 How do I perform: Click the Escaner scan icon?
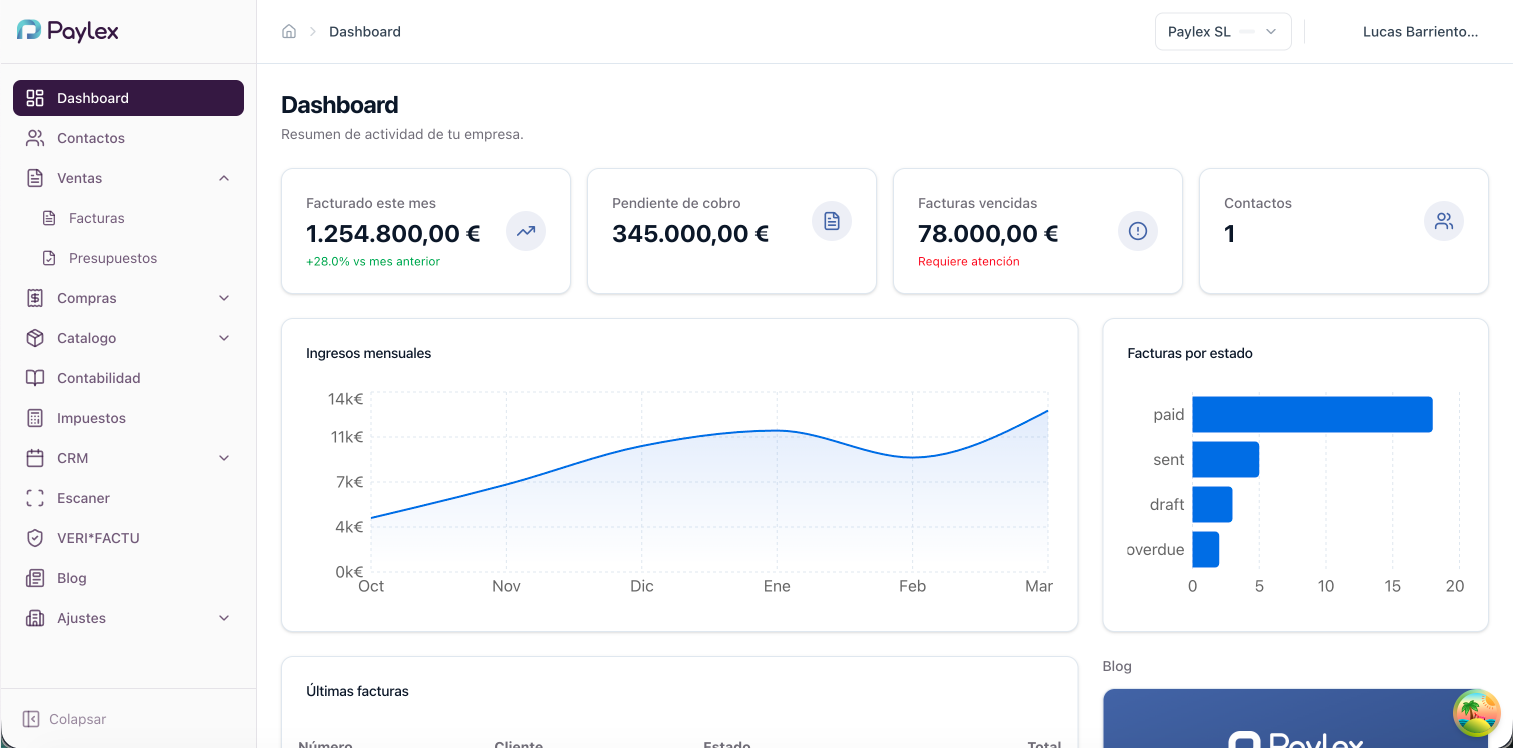(34, 497)
